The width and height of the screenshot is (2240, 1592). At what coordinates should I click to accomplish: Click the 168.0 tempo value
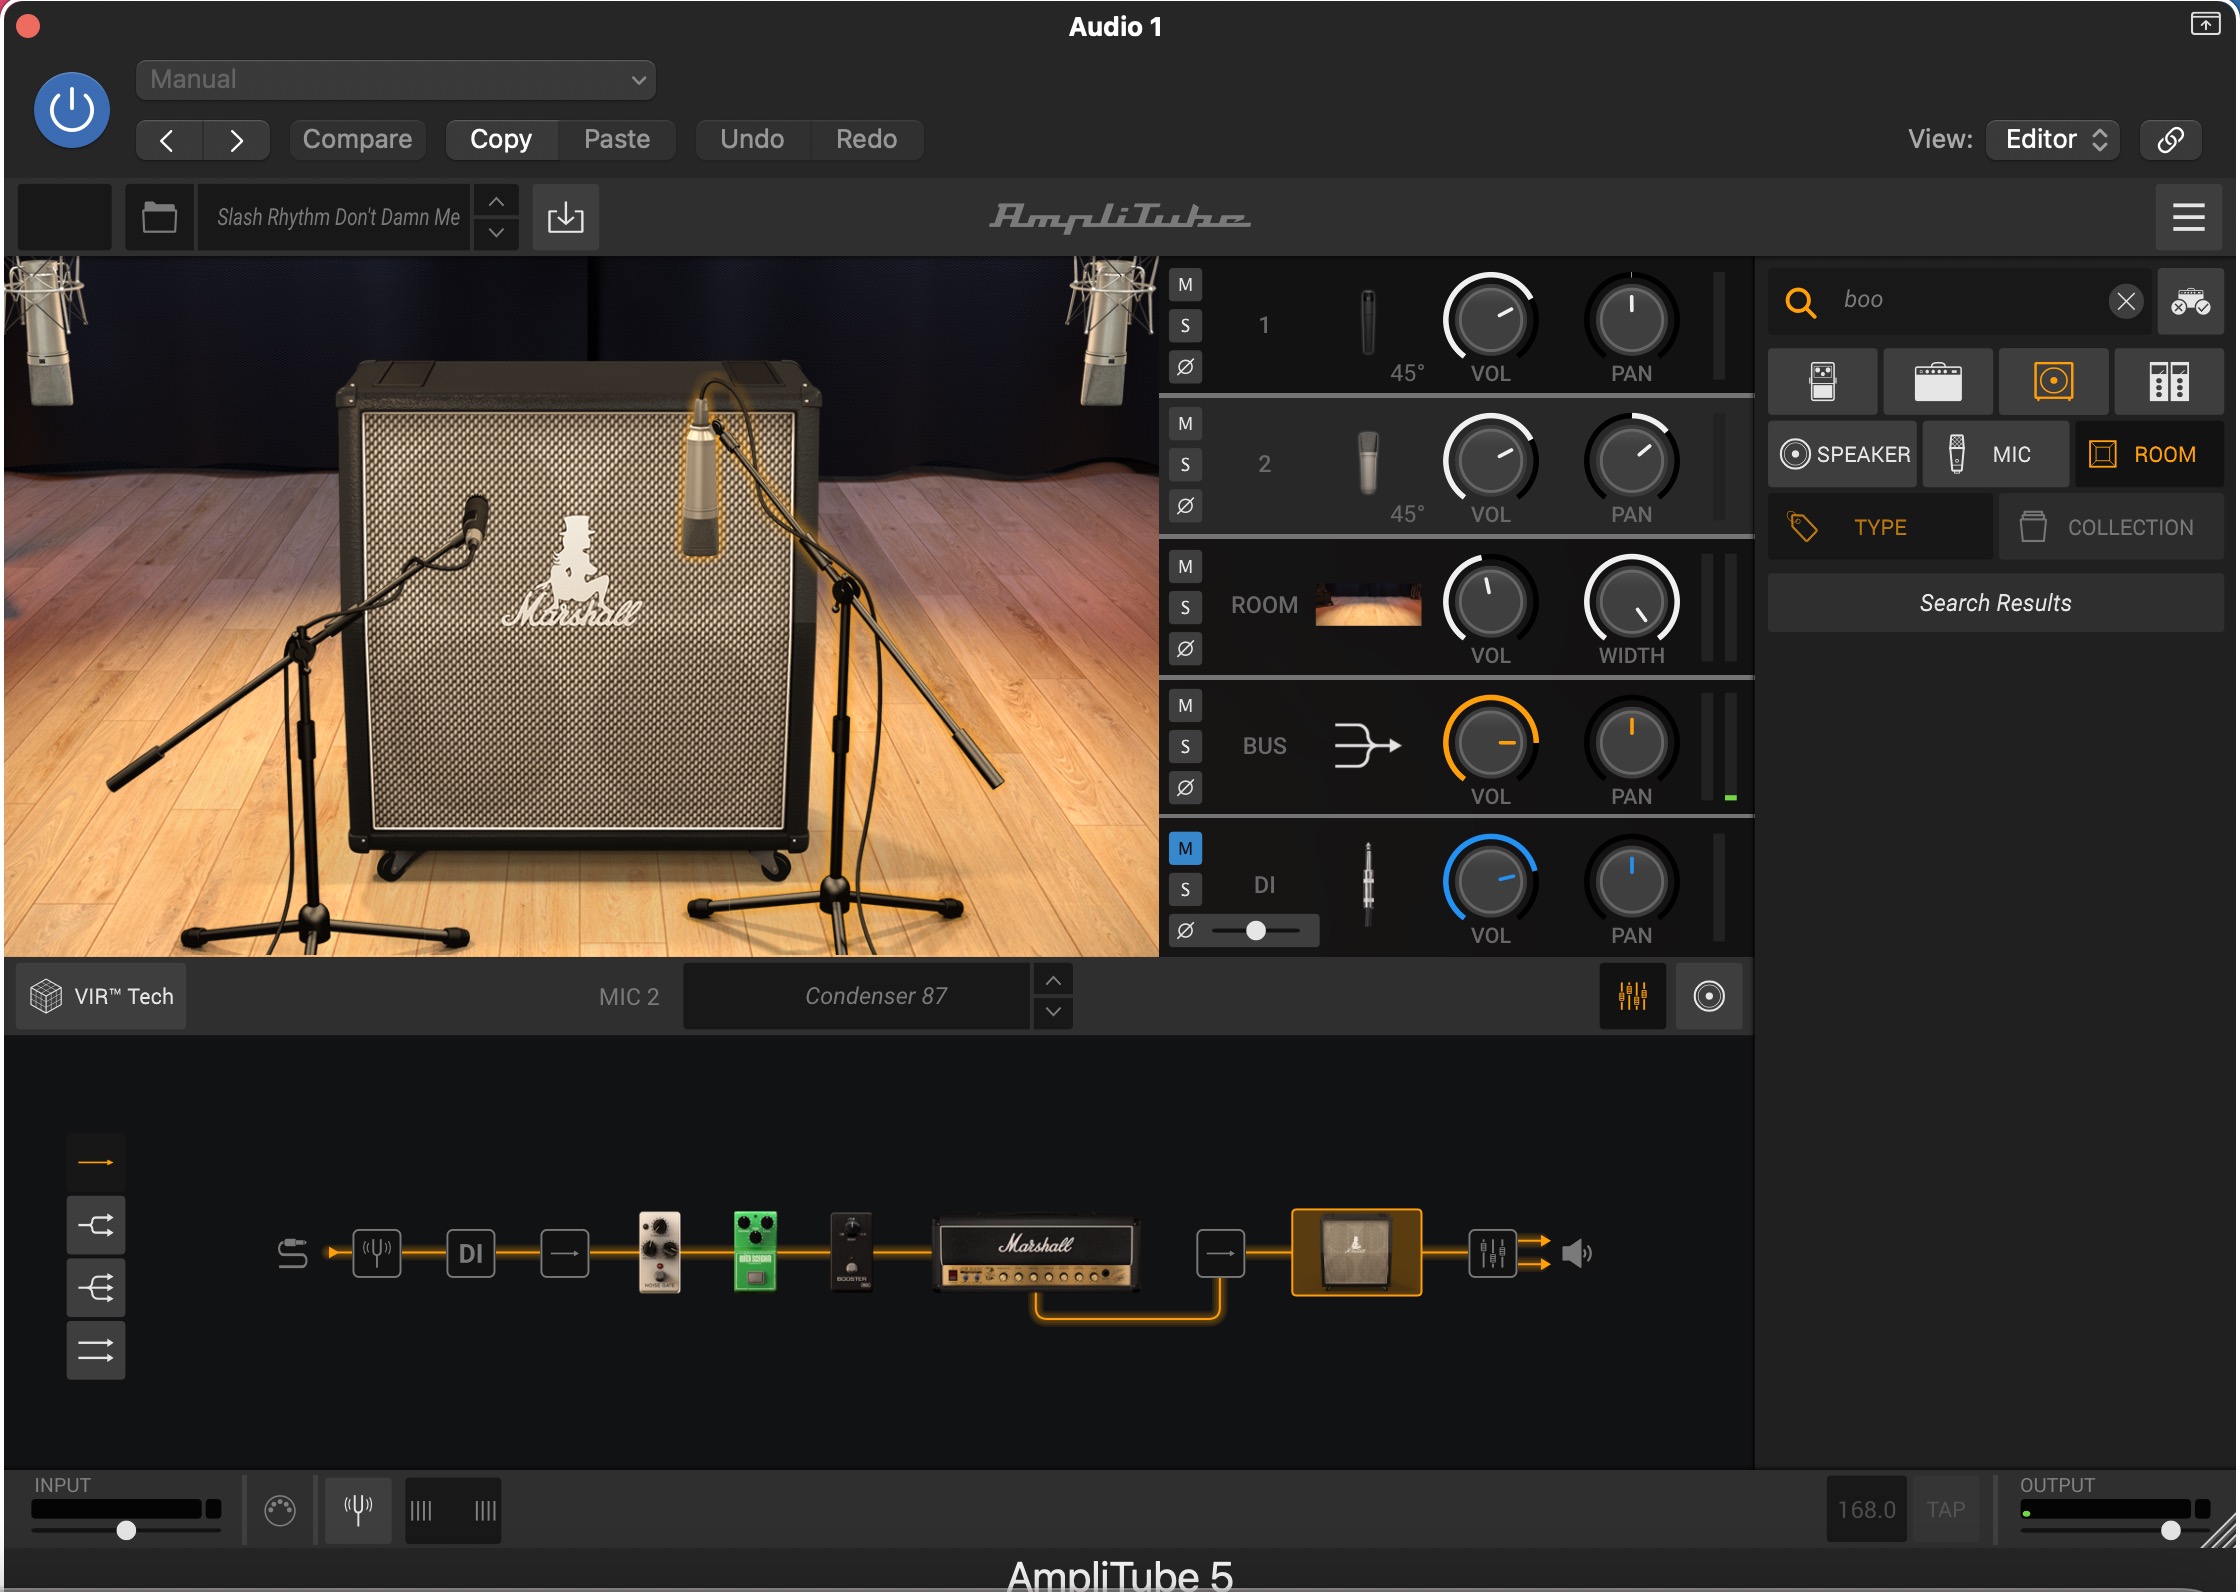pos(1866,1509)
